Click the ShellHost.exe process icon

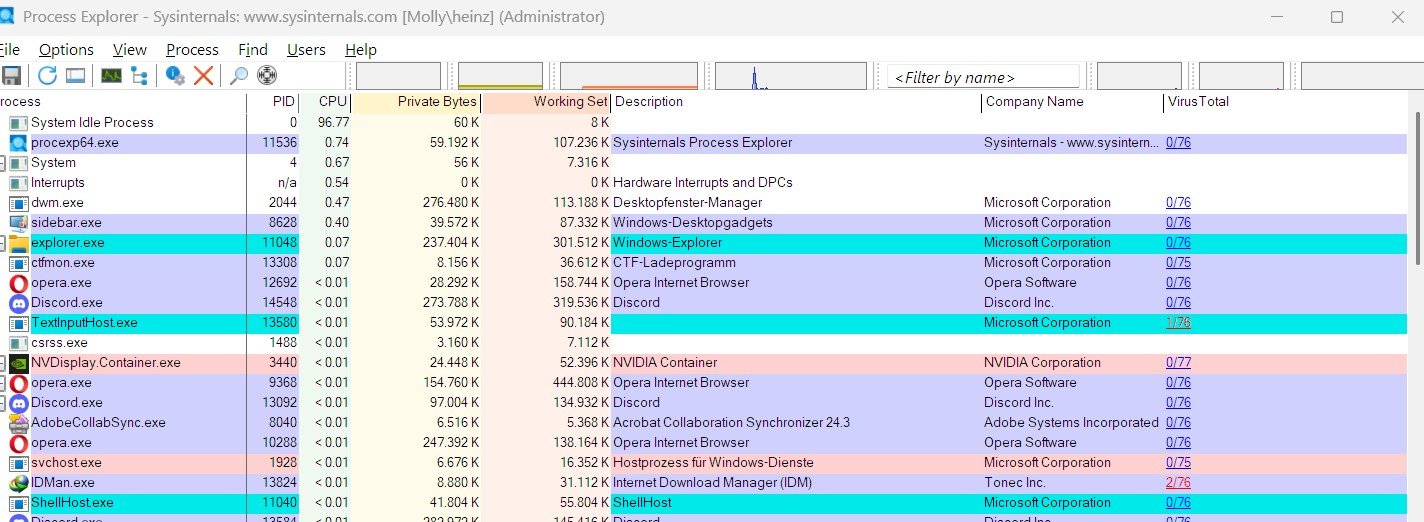coord(18,503)
